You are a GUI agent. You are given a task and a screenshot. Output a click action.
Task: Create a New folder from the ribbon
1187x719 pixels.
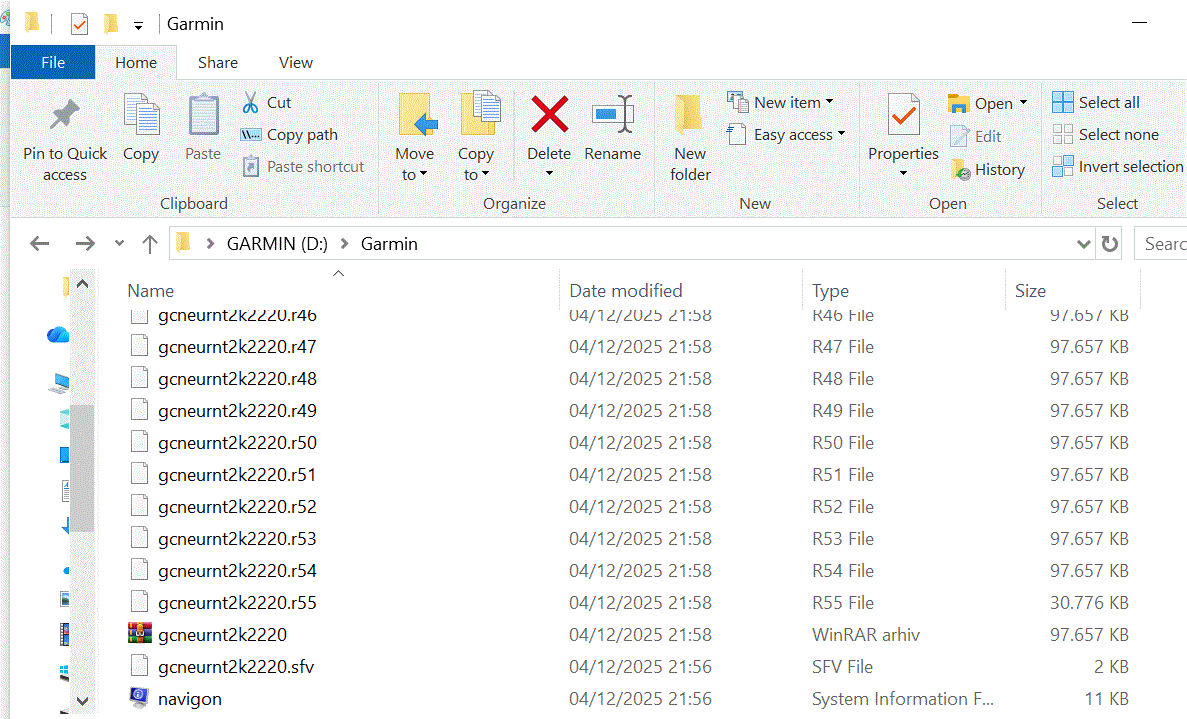click(x=690, y=137)
